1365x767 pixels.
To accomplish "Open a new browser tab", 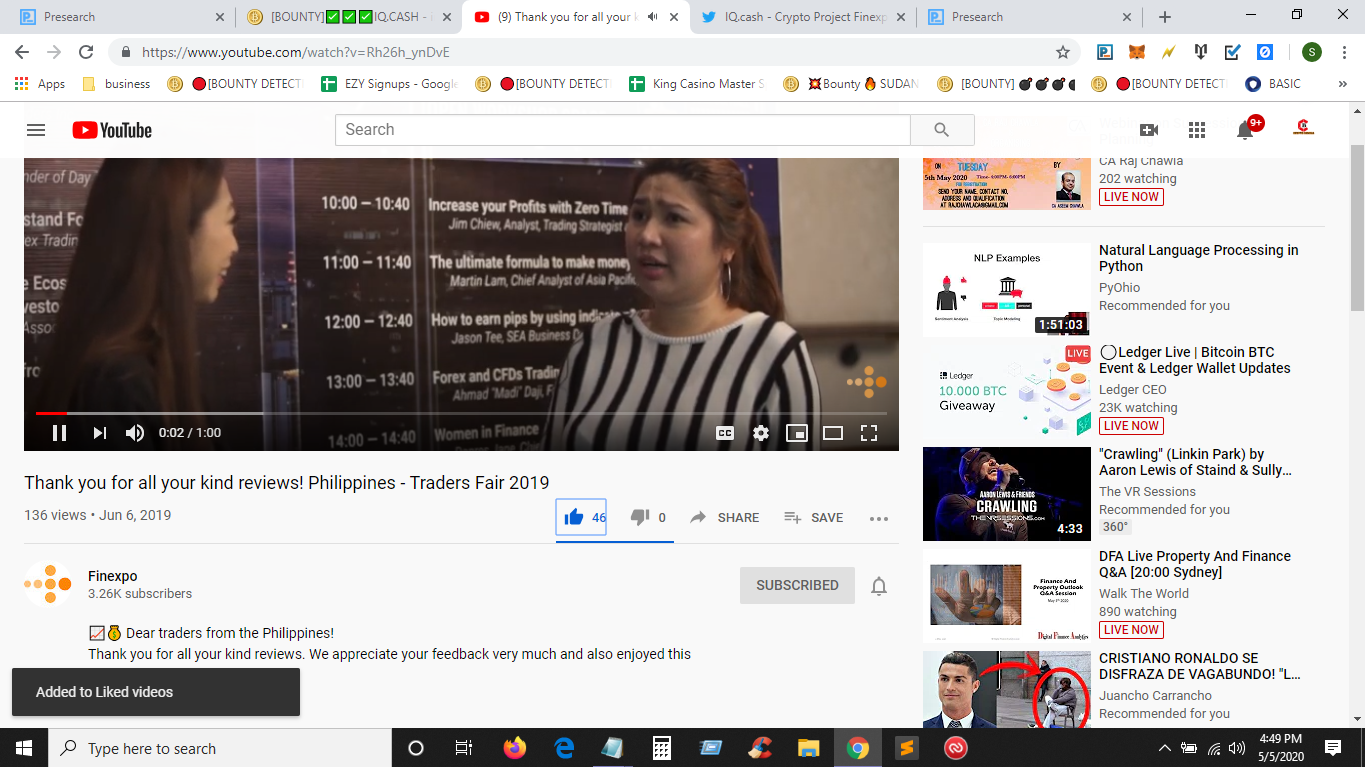I will pyautogui.click(x=1165, y=17).
